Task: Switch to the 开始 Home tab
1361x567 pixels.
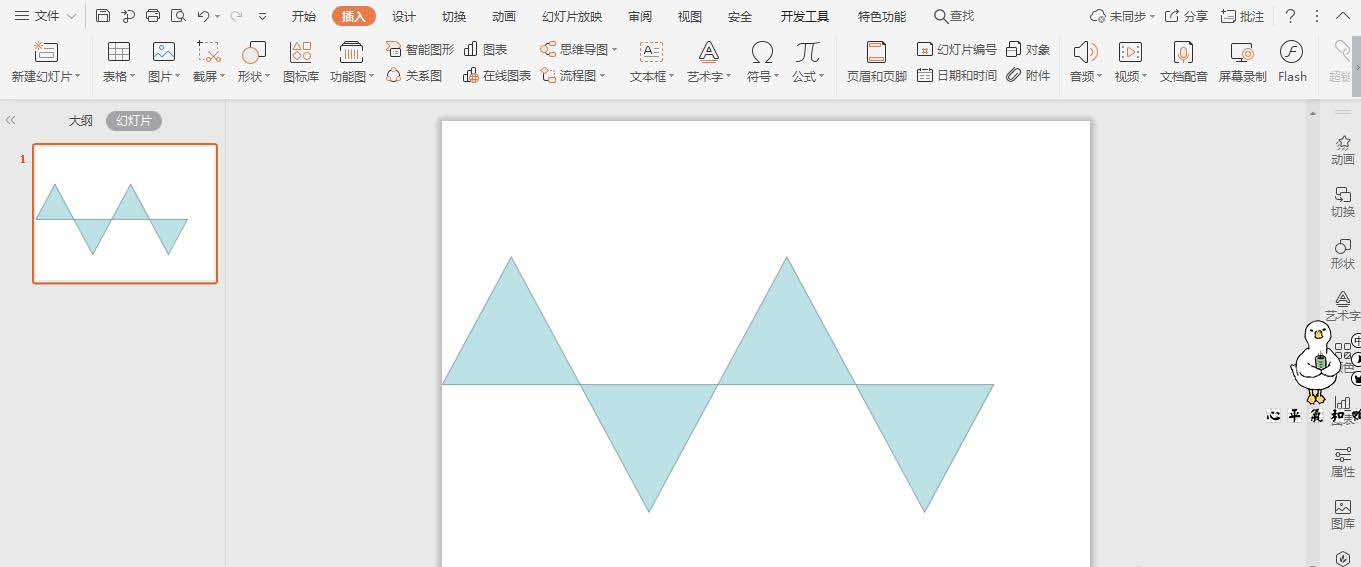Action: pos(304,16)
